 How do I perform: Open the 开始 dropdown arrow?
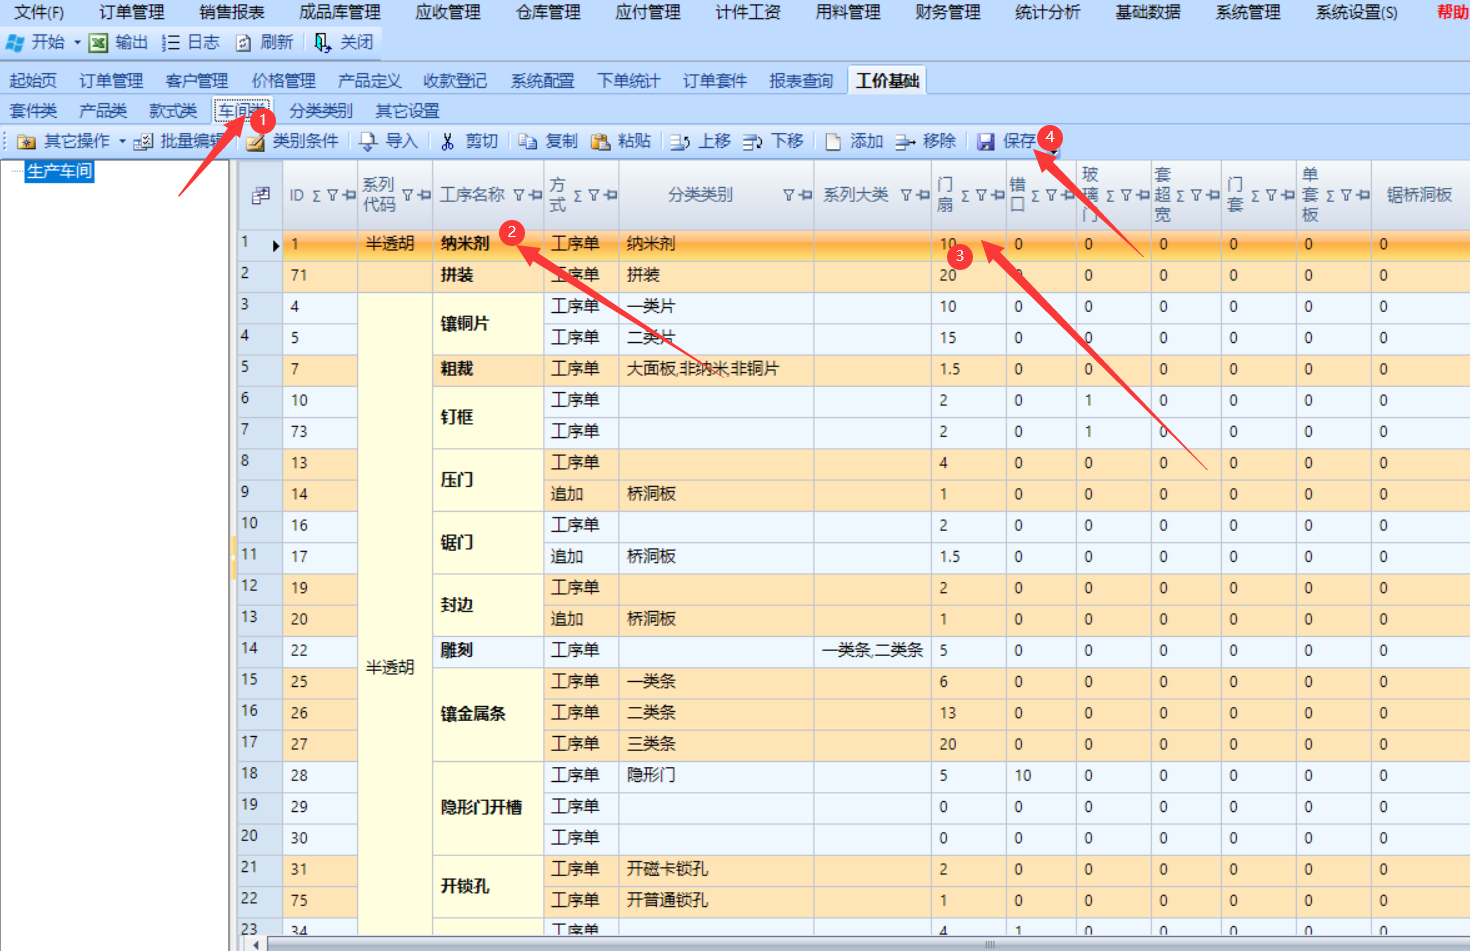point(77,43)
